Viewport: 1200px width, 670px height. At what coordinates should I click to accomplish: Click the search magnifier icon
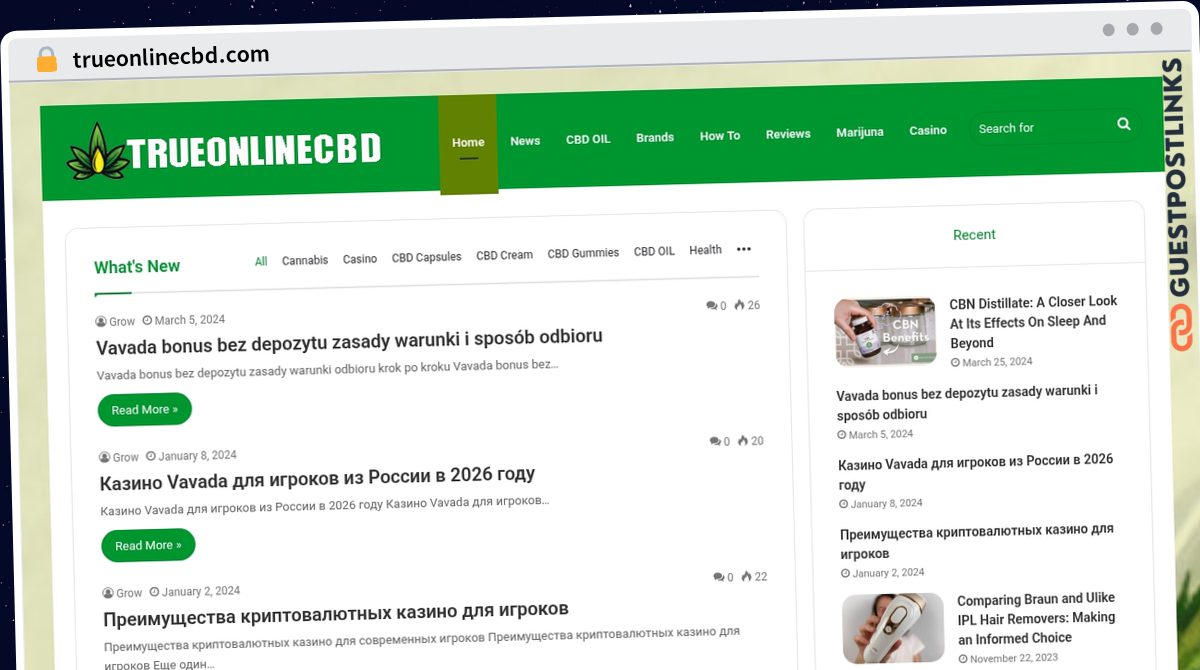coord(1124,124)
